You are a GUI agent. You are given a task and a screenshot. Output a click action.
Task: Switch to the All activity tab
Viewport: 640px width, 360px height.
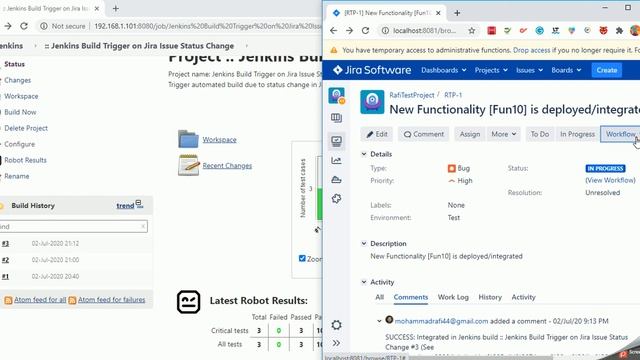[380, 297]
